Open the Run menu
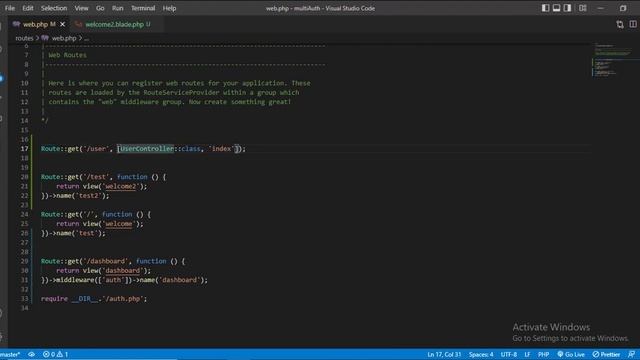 pos(118,8)
